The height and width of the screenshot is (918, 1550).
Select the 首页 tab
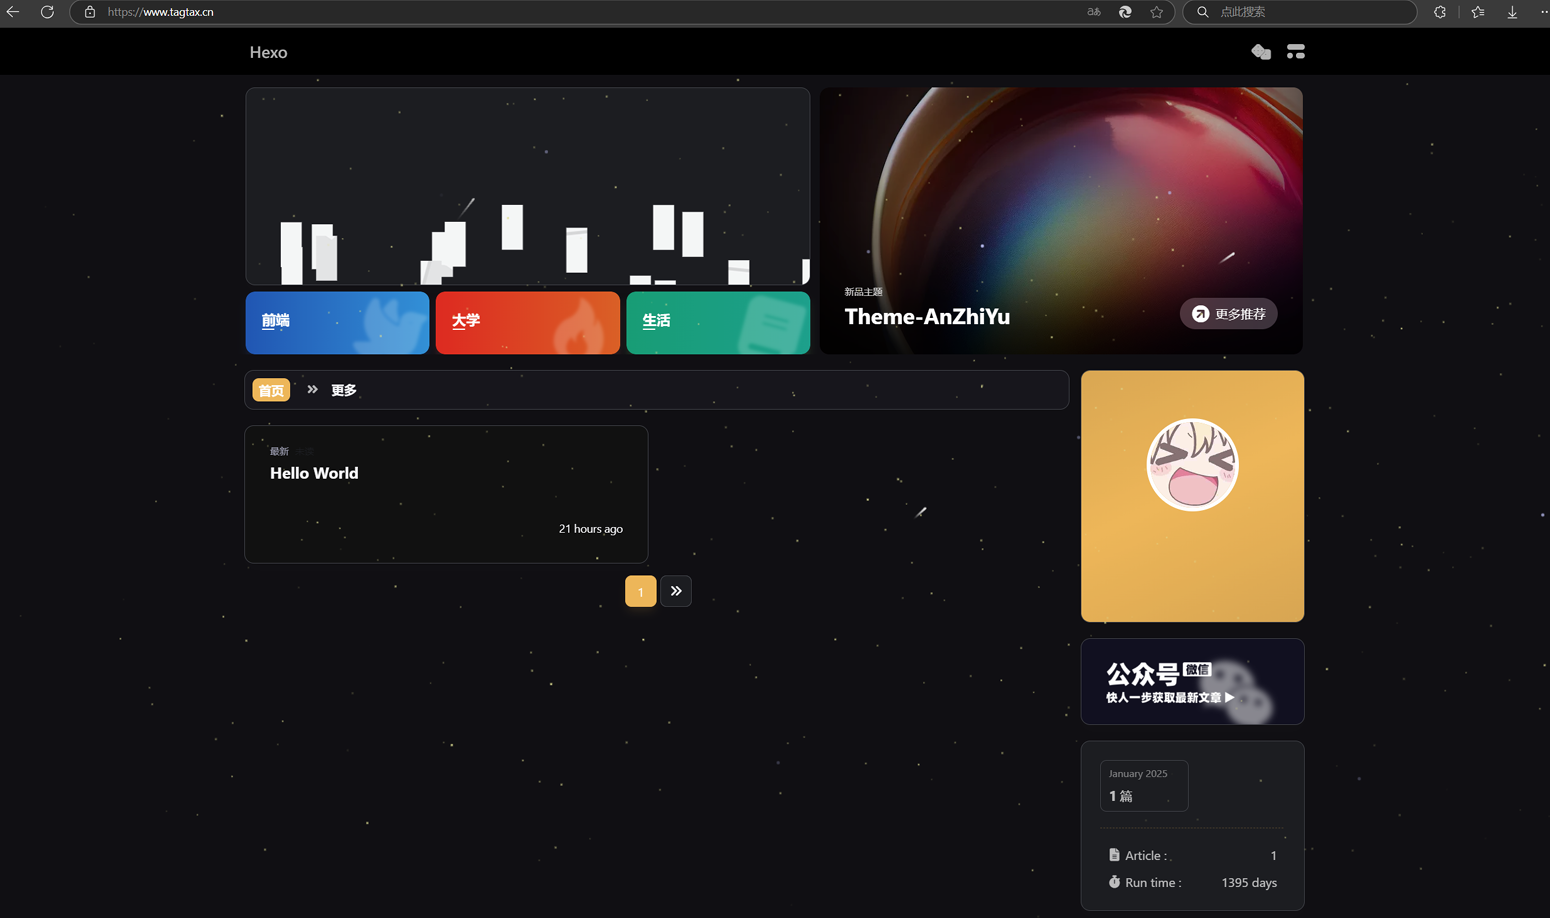271,390
